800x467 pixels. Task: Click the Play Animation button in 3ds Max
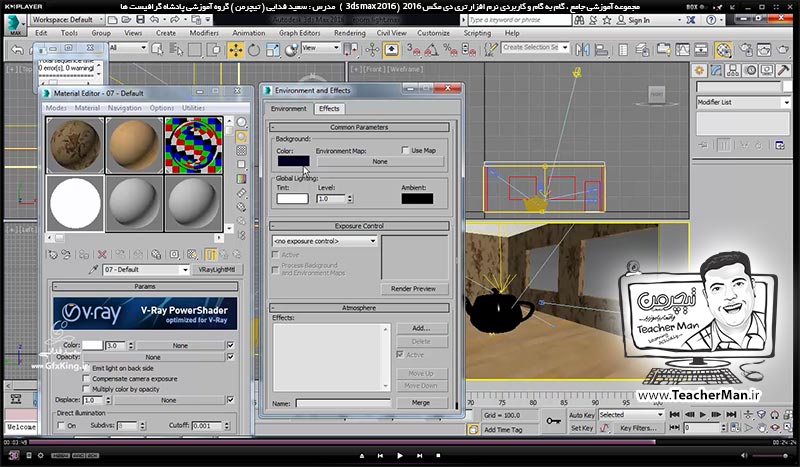703,414
